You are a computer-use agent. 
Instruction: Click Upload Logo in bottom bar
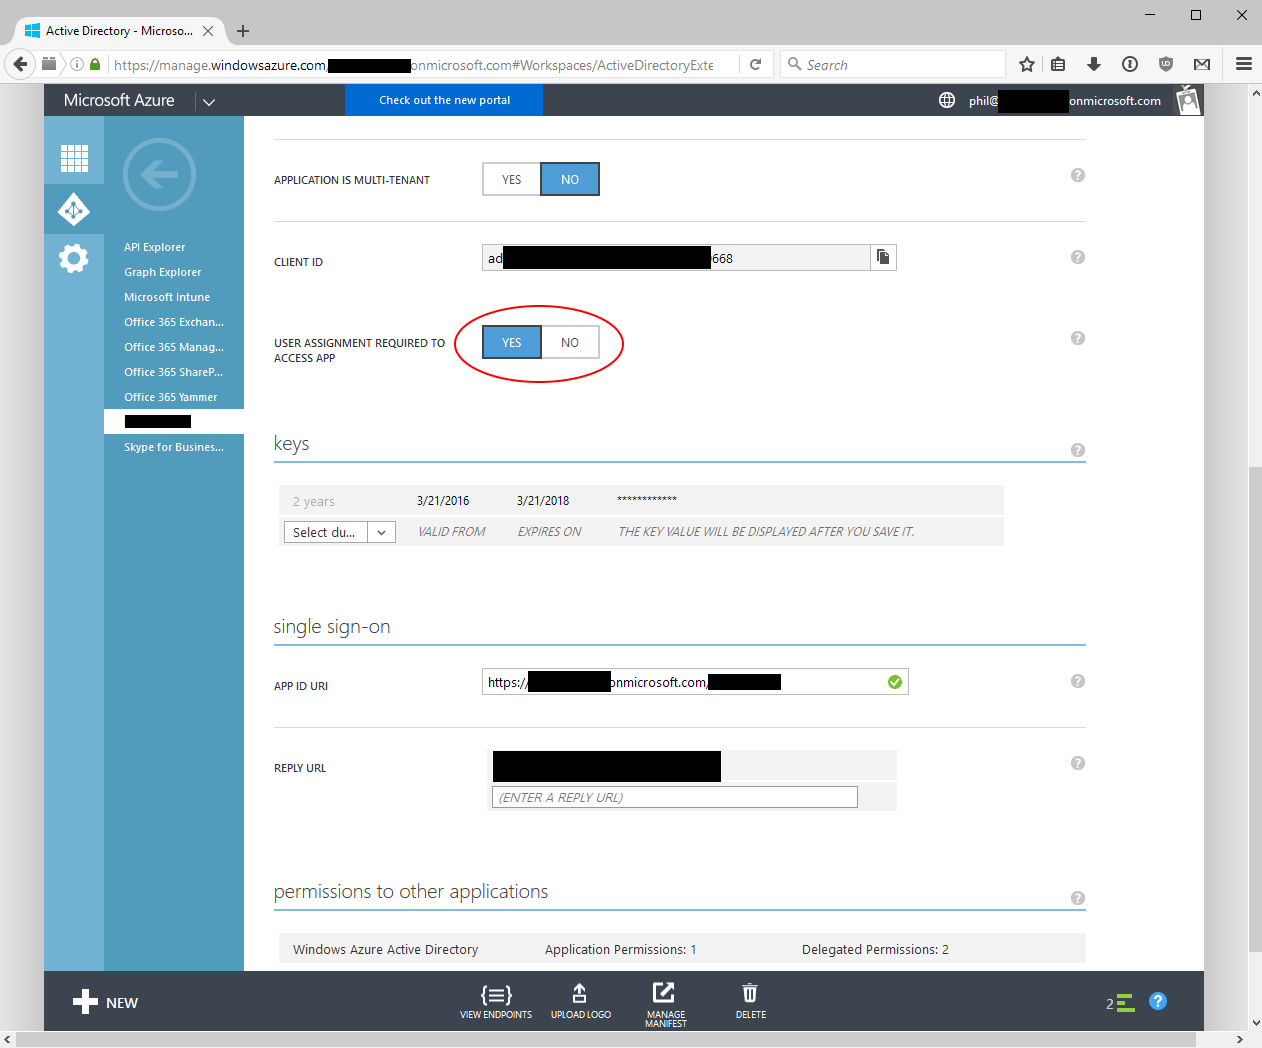coord(580,1001)
